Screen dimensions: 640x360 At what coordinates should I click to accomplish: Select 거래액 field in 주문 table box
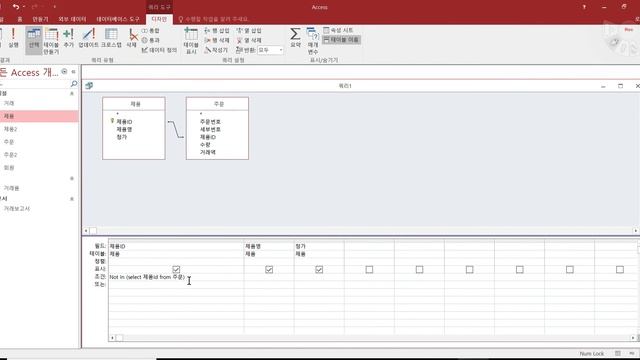[207, 152]
